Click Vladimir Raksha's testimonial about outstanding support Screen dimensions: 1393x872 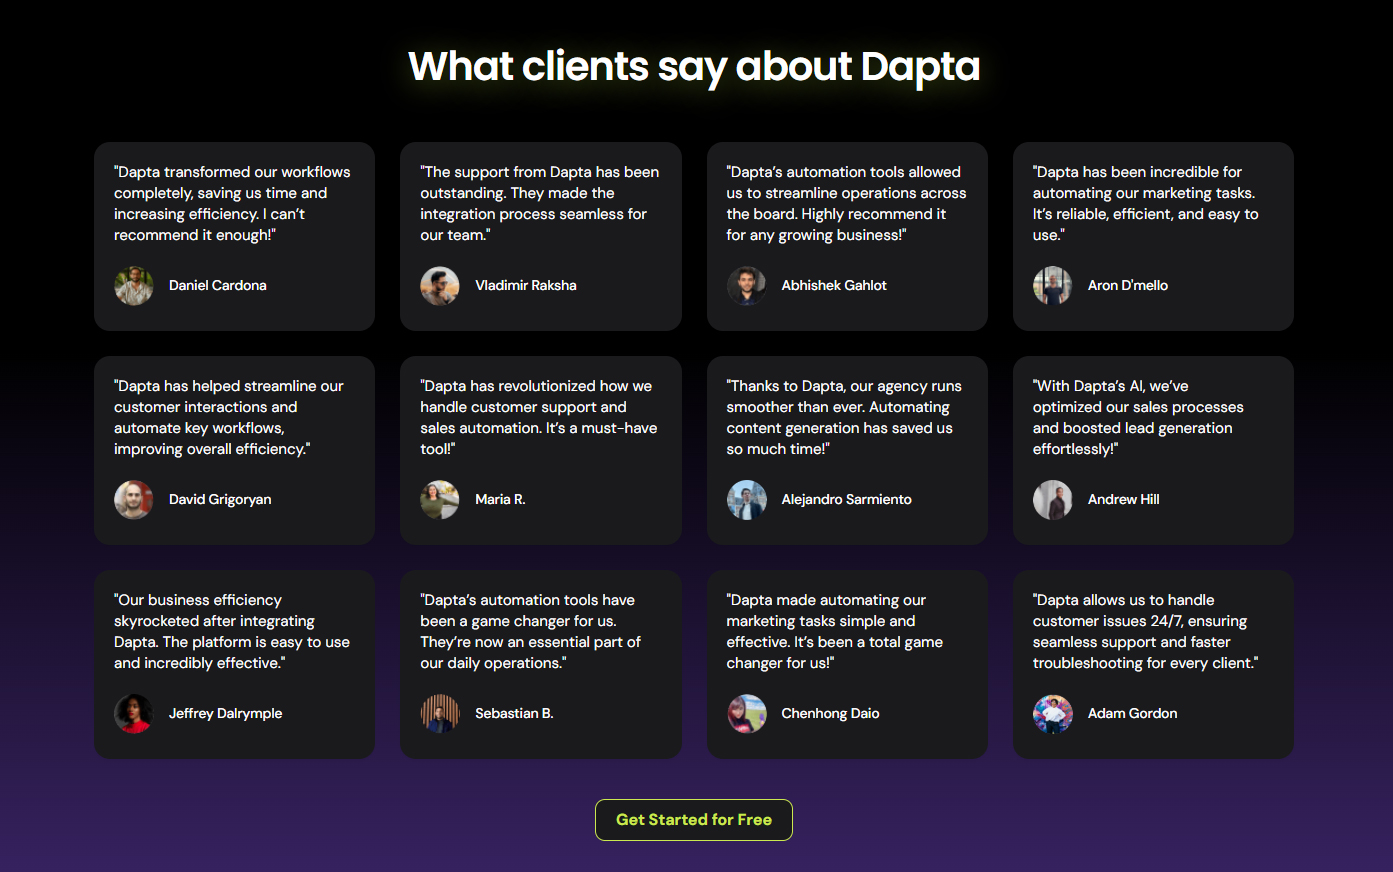pos(539,203)
